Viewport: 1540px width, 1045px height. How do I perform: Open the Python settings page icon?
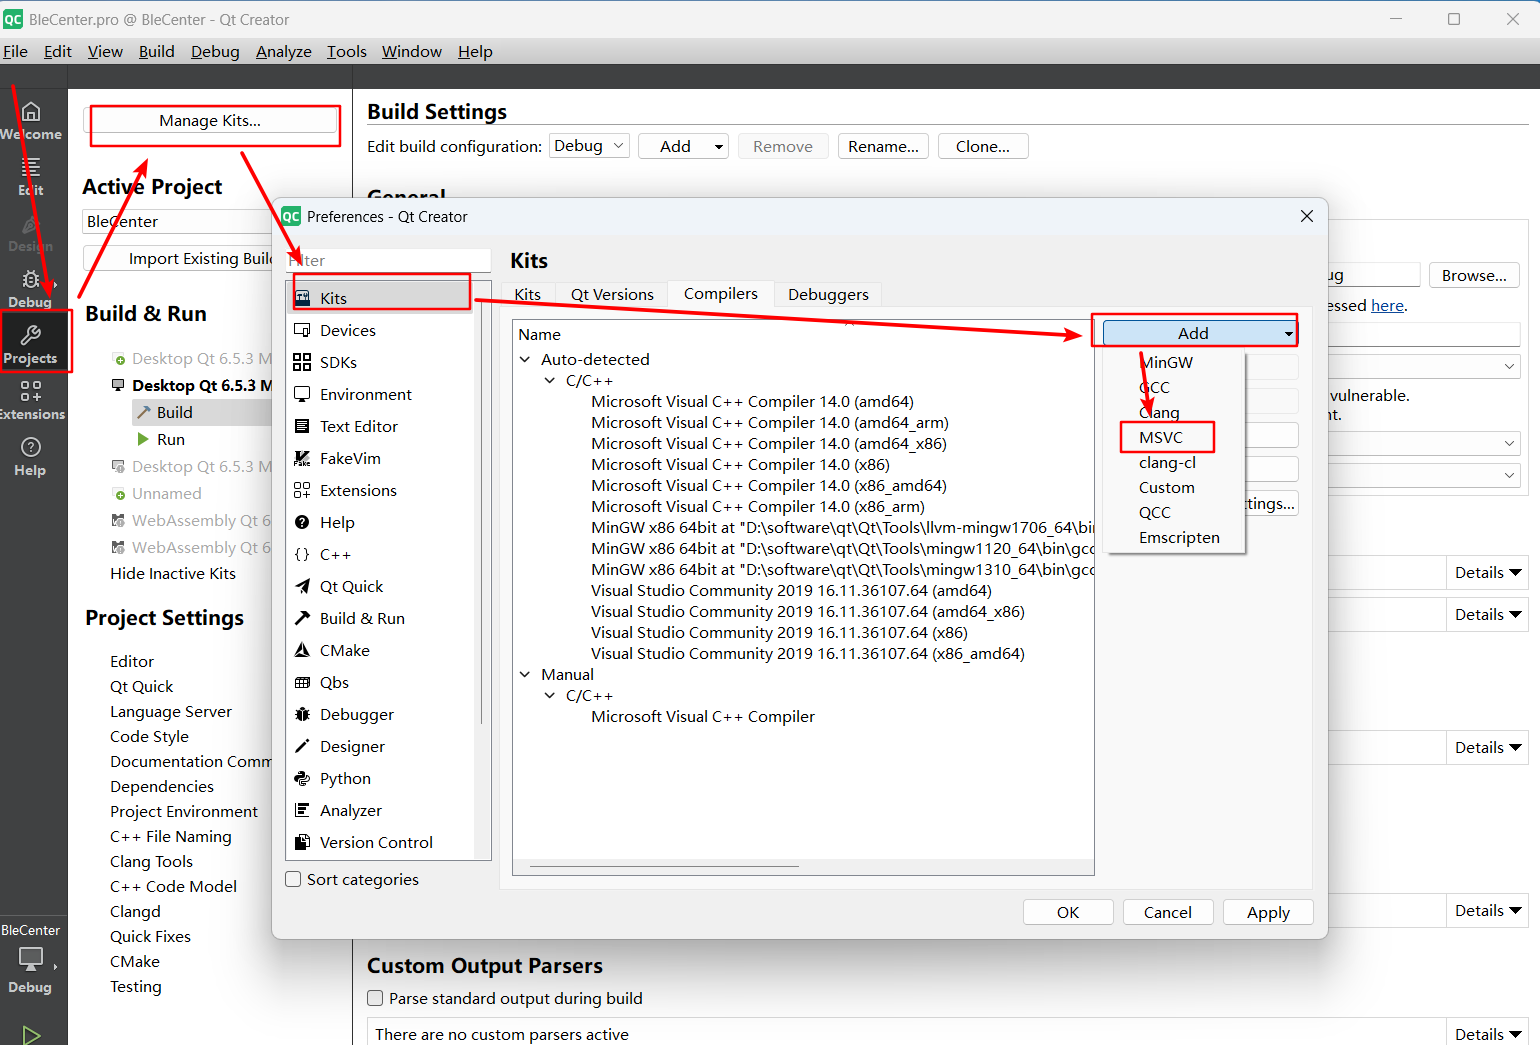coord(302,778)
